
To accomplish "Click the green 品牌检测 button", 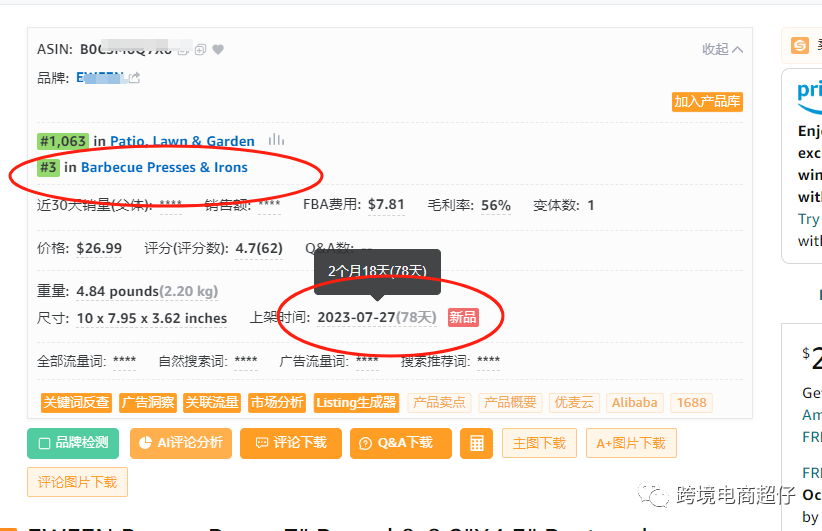I will pos(73,443).
